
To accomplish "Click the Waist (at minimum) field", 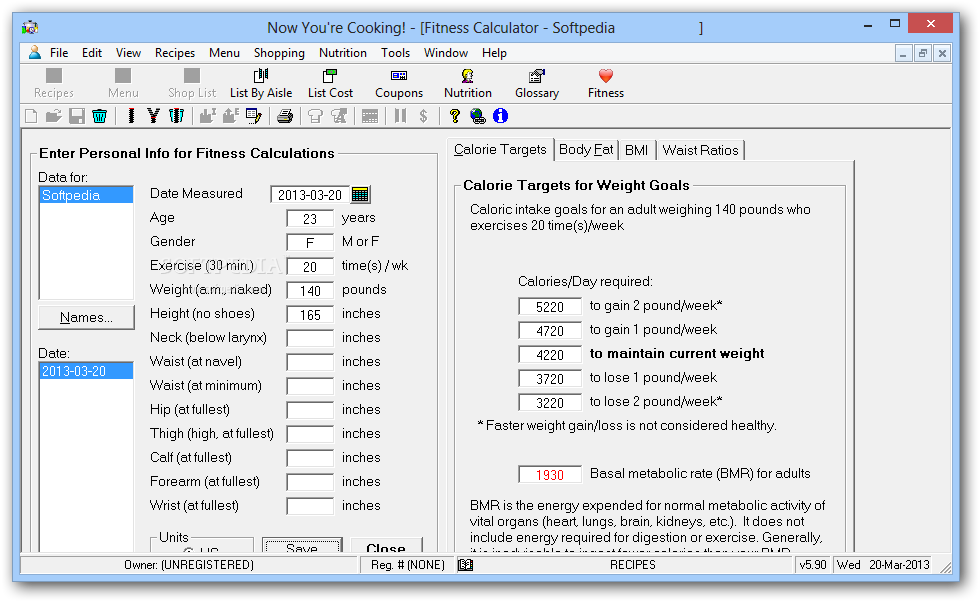I will click(310, 386).
